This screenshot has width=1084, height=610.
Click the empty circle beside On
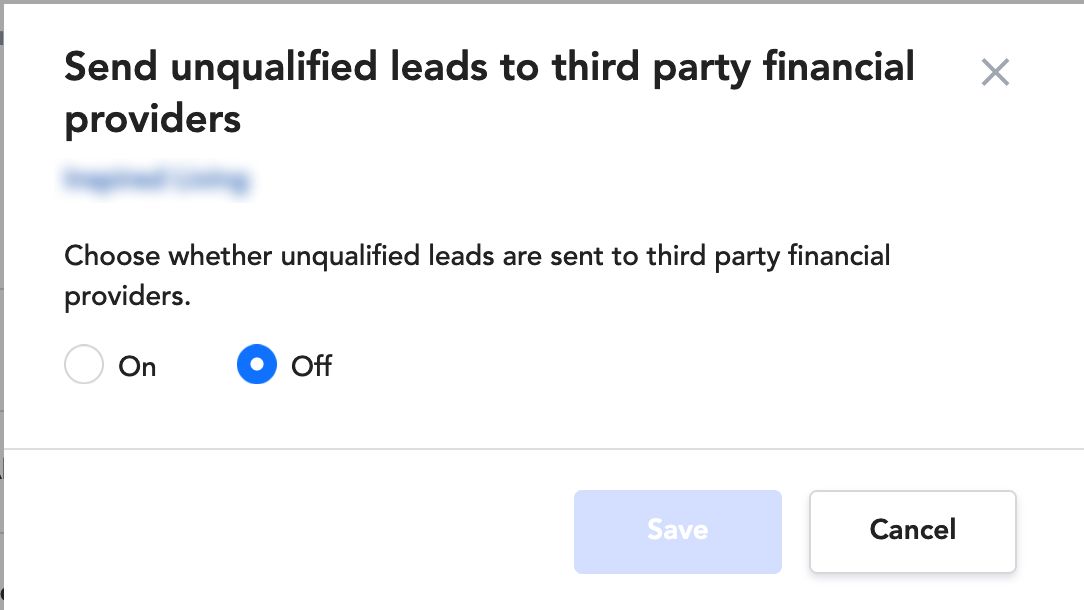point(84,364)
